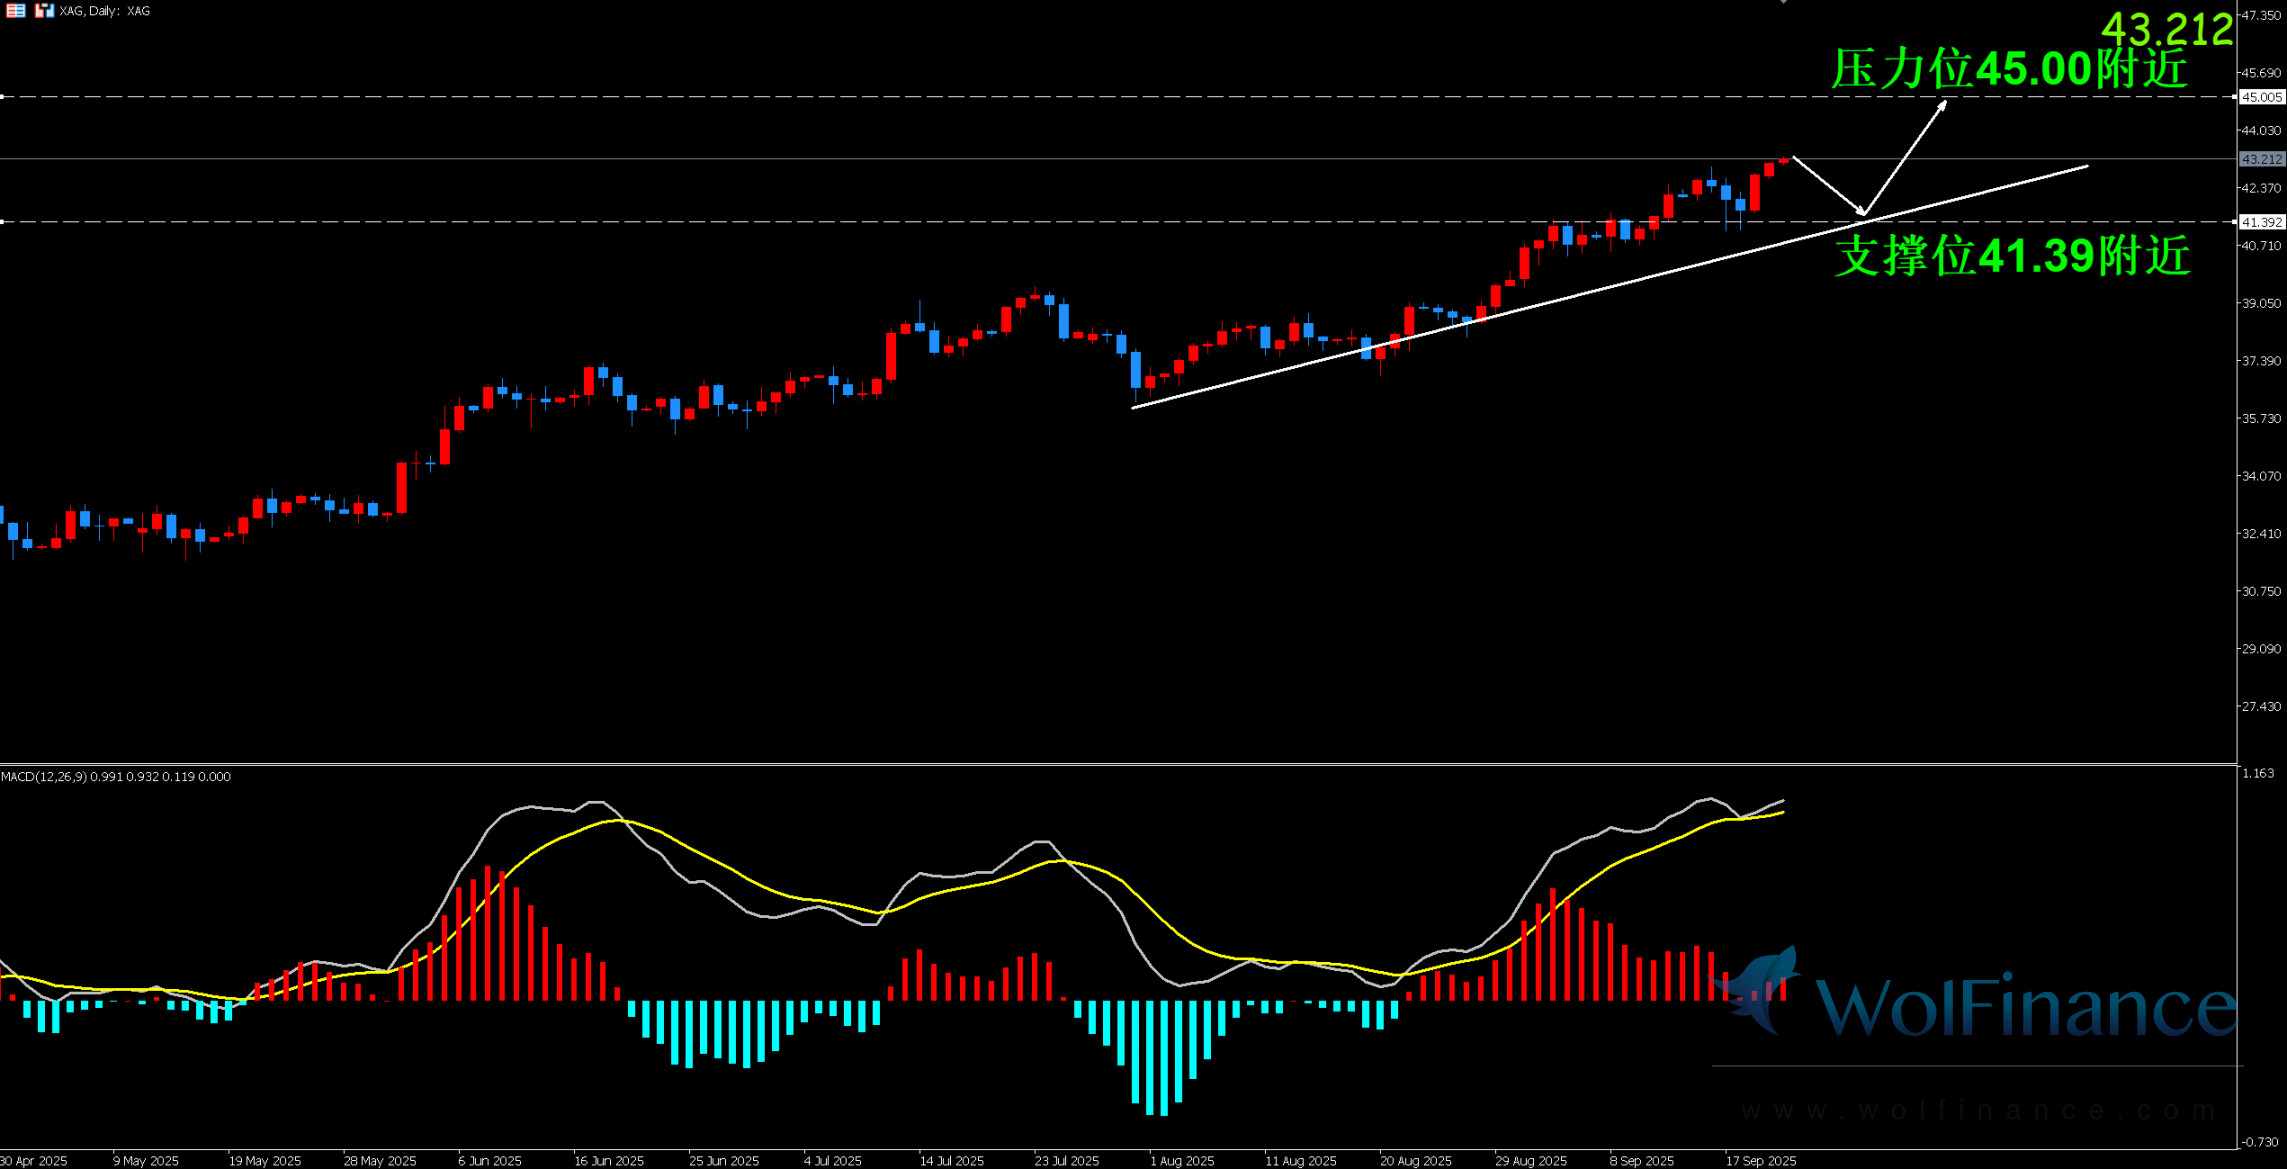
Task: Click the 17 Sep 2025 date marker
Action: (x=1760, y=1161)
